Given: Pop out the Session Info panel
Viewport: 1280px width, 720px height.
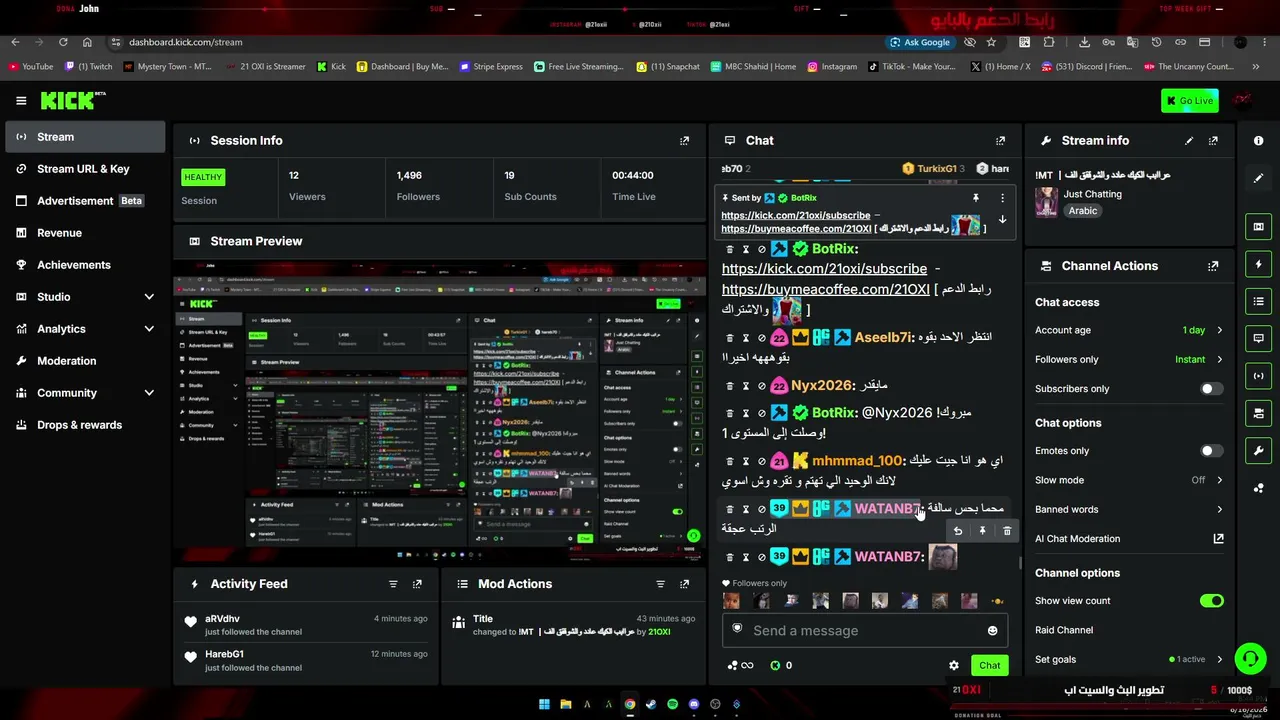Looking at the screenshot, I should 684,141.
